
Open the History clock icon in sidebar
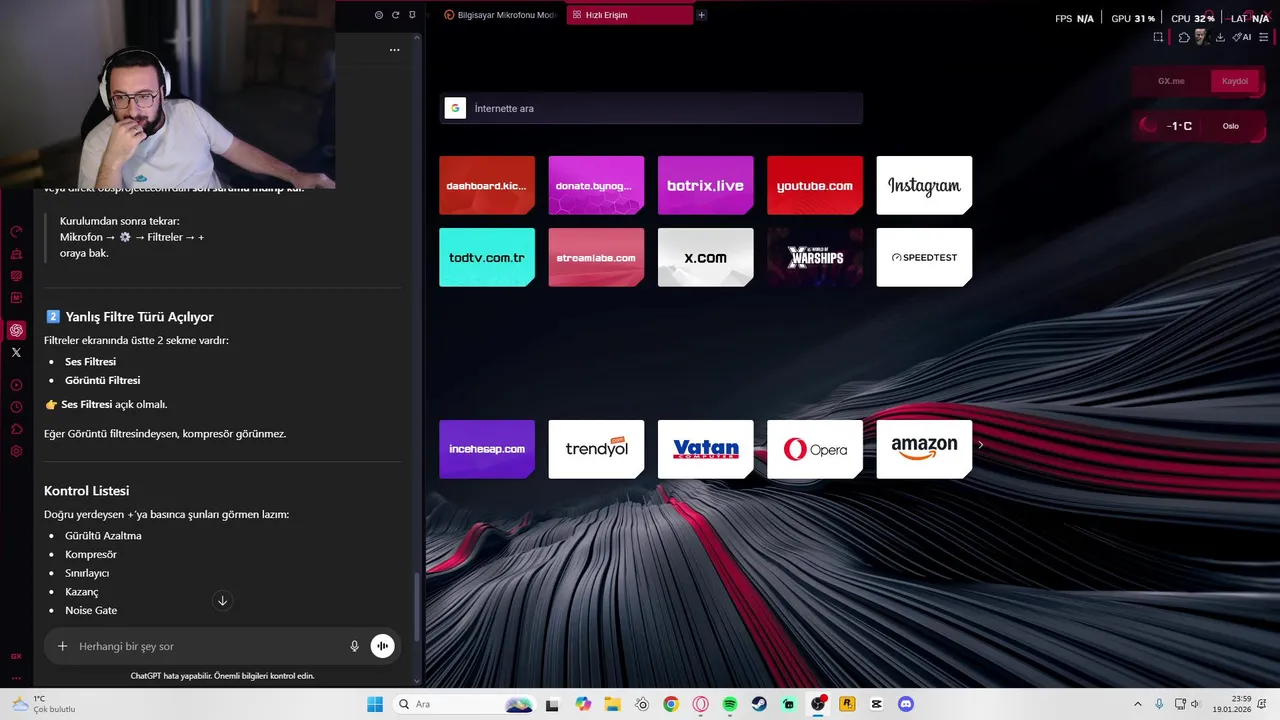click(x=16, y=407)
